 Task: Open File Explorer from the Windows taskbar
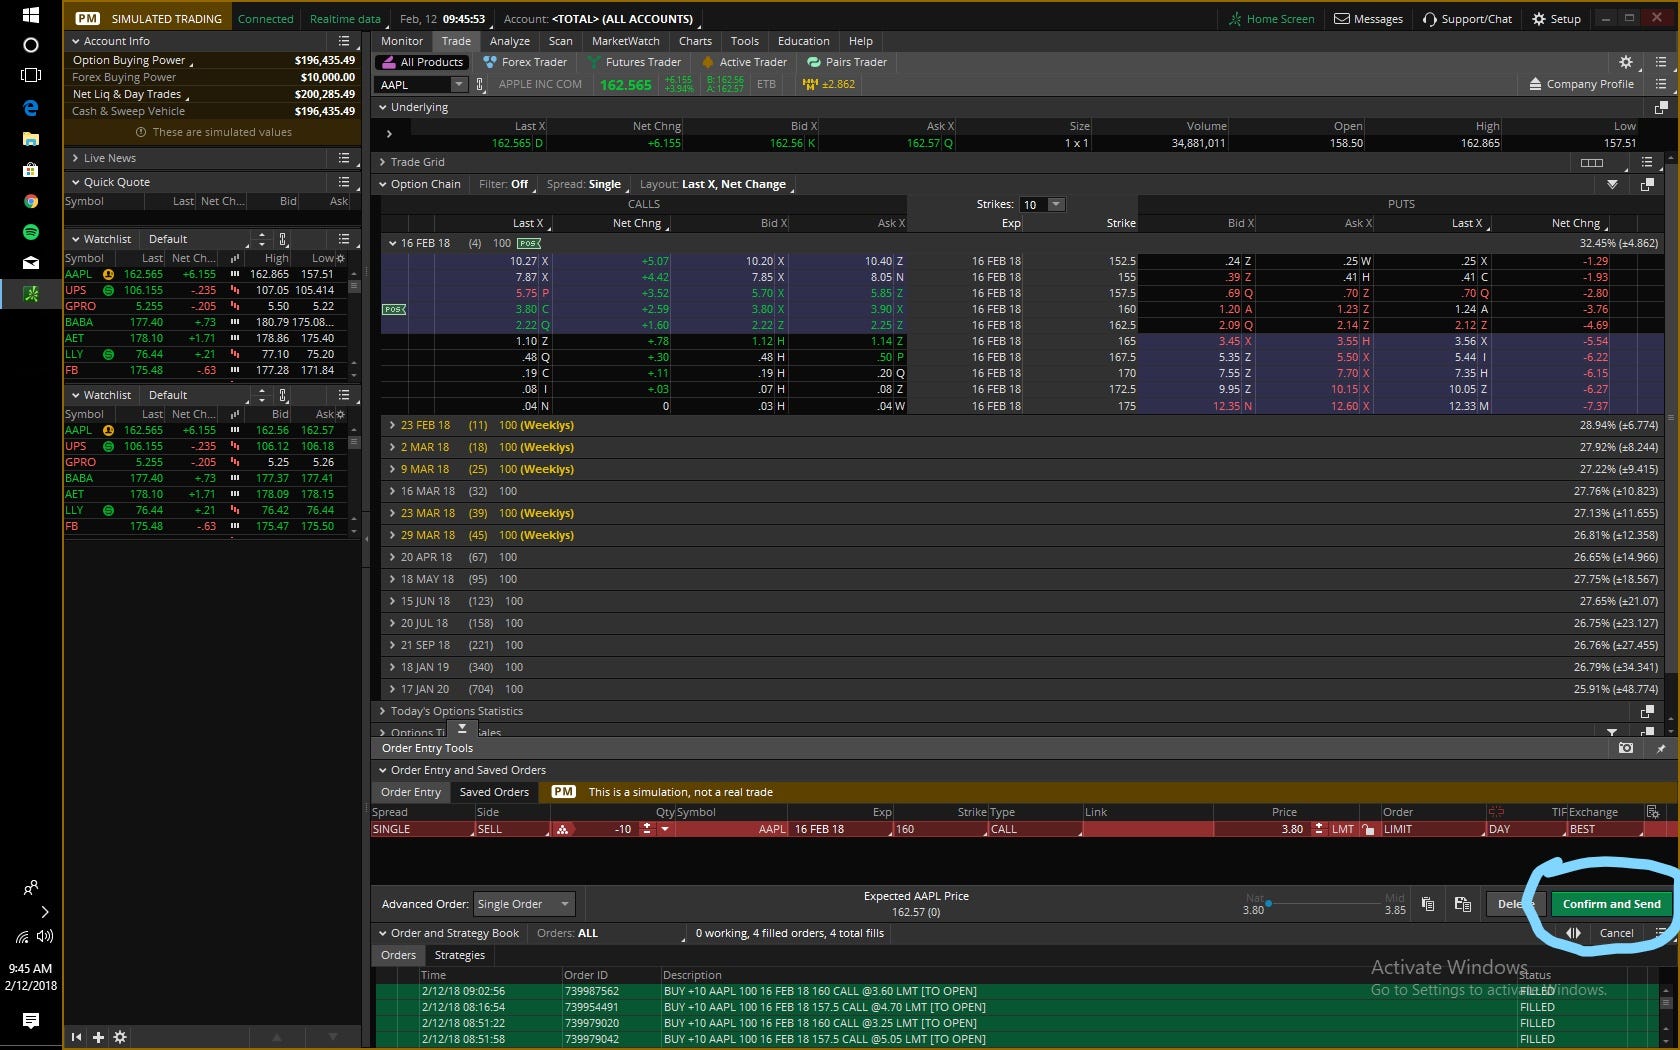tap(31, 139)
